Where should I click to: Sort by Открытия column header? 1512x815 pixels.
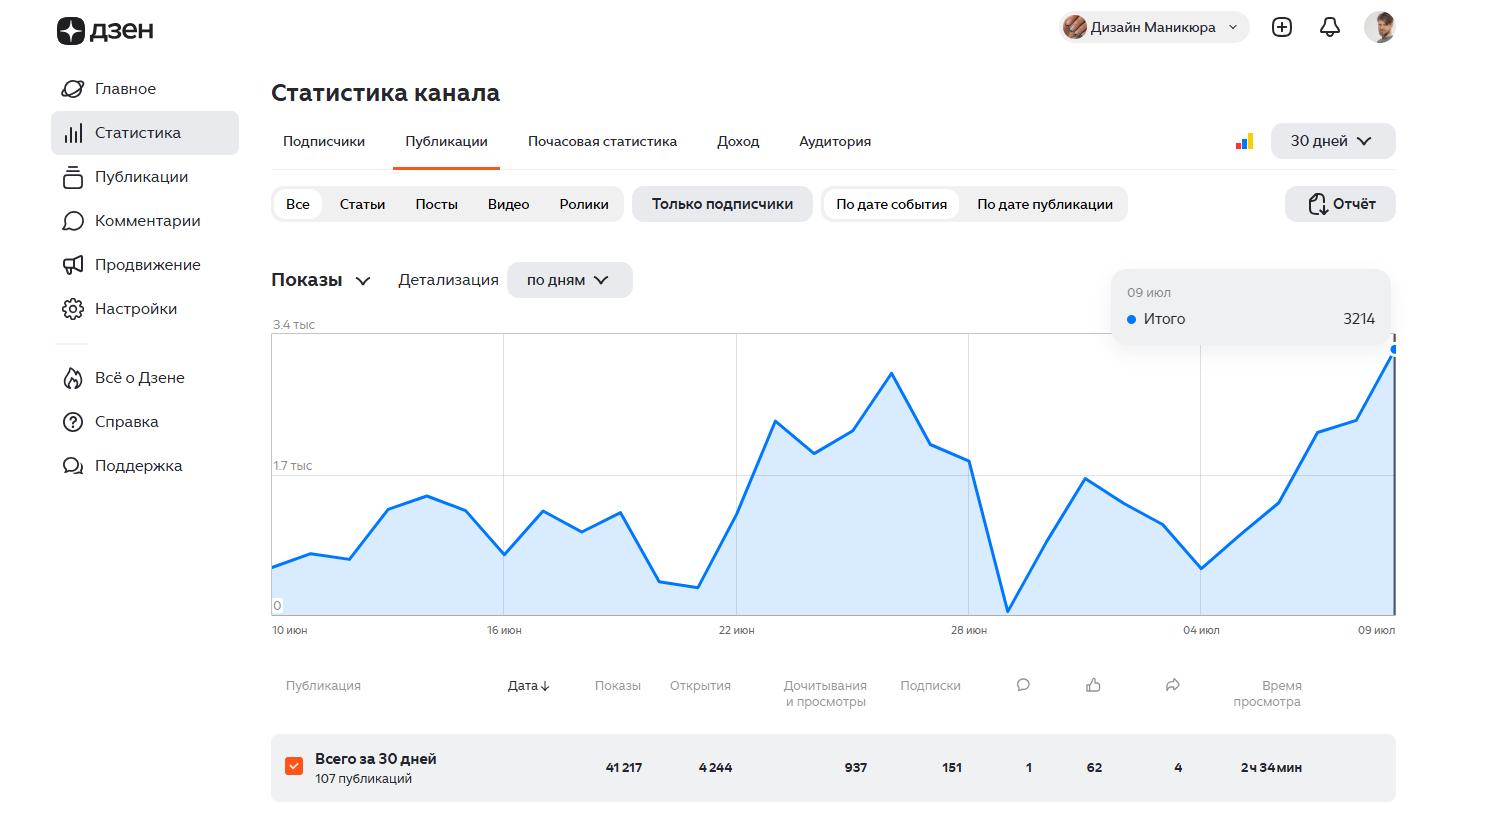[x=700, y=686]
